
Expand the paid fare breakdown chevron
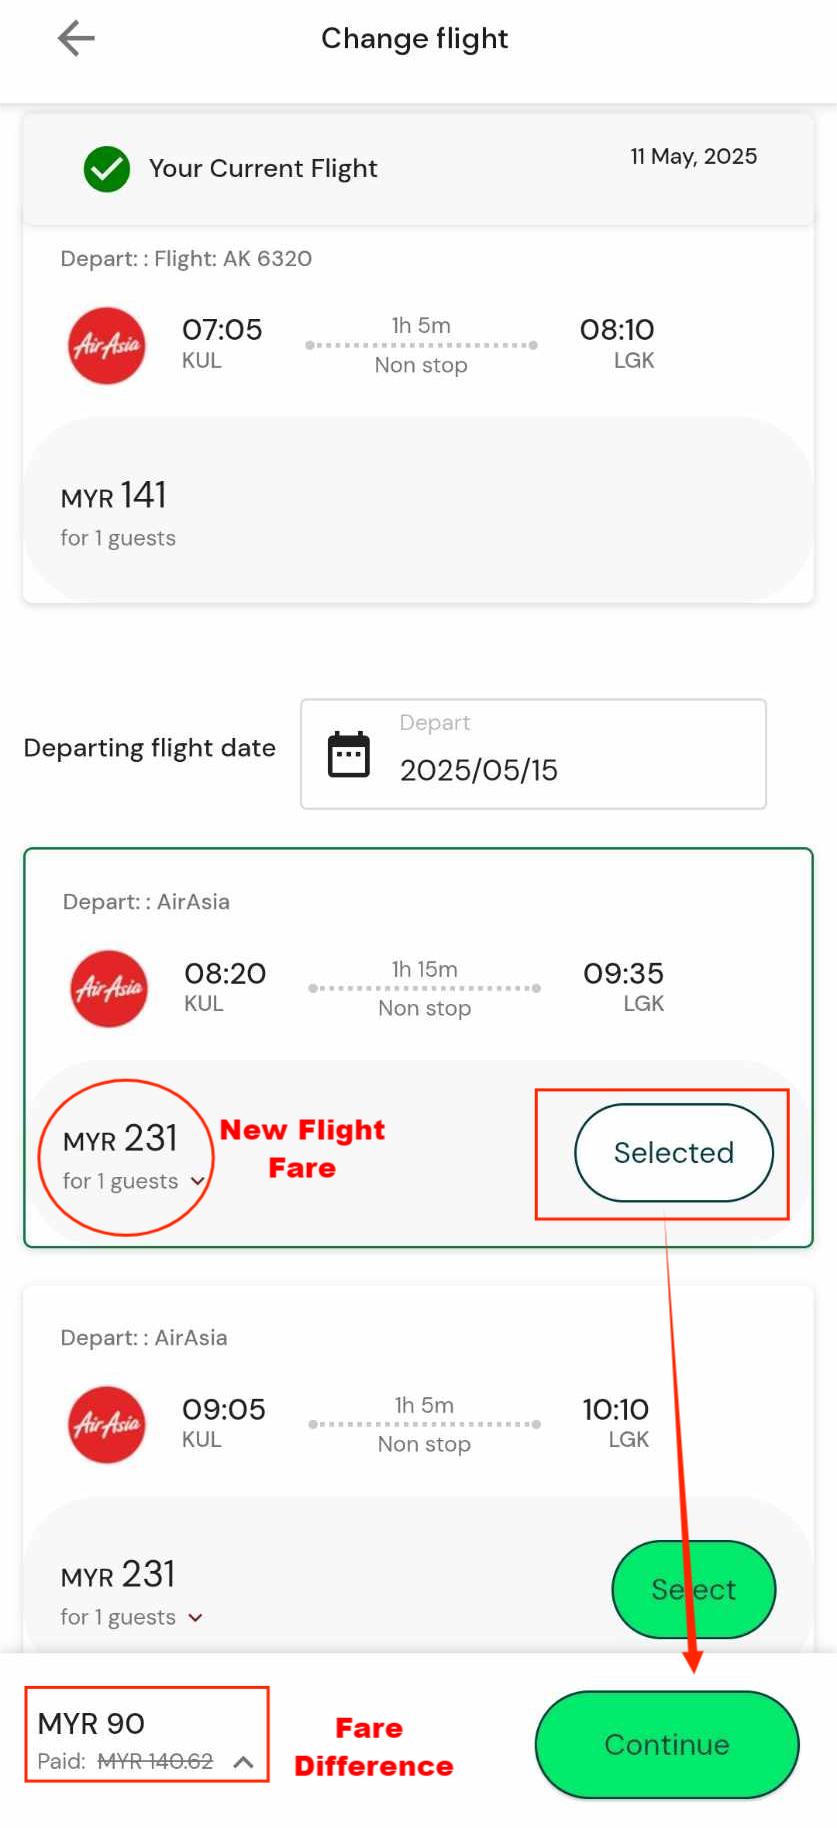(243, 1762)
